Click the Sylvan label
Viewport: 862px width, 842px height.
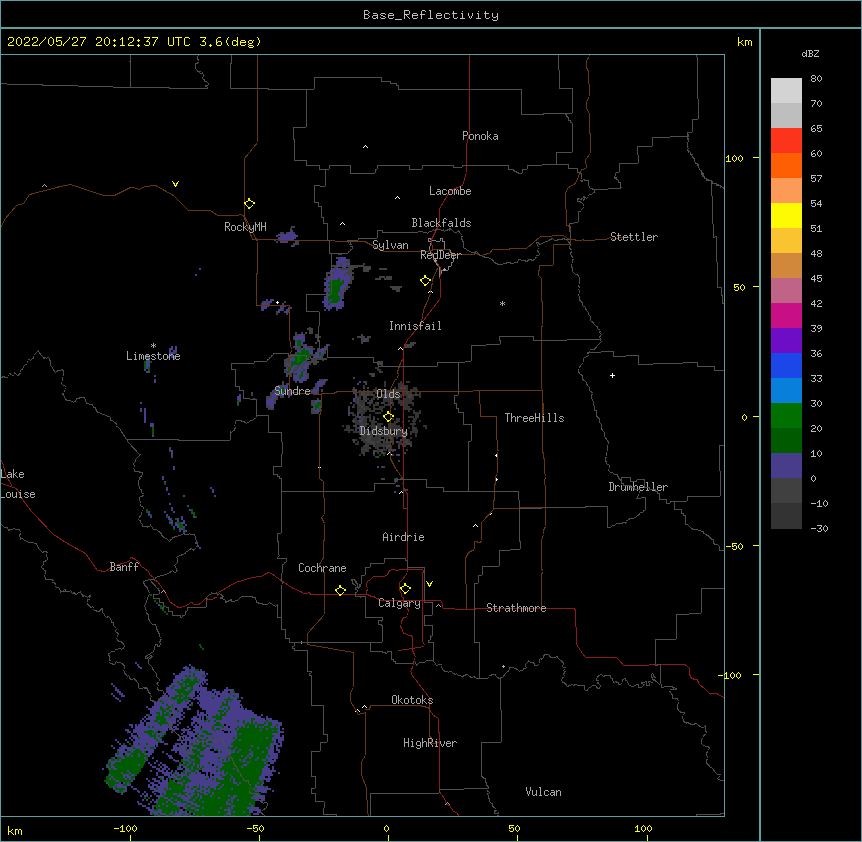[x=390, y=245]
